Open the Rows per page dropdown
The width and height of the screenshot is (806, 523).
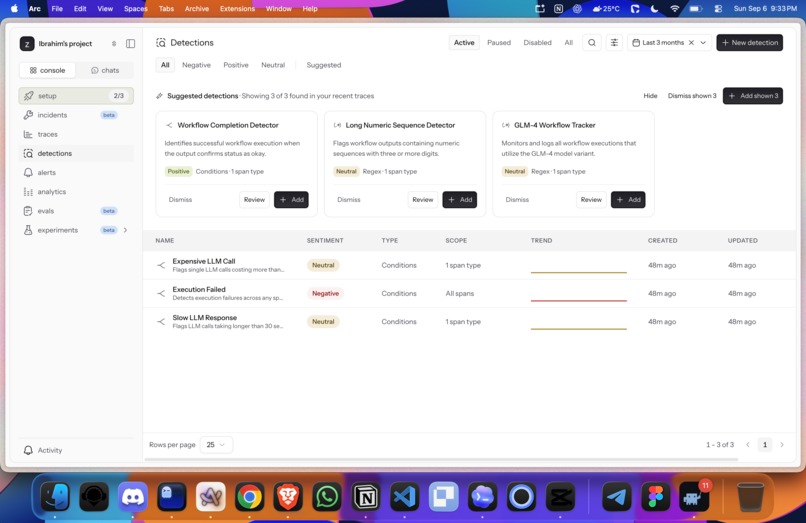coord(216,445)
